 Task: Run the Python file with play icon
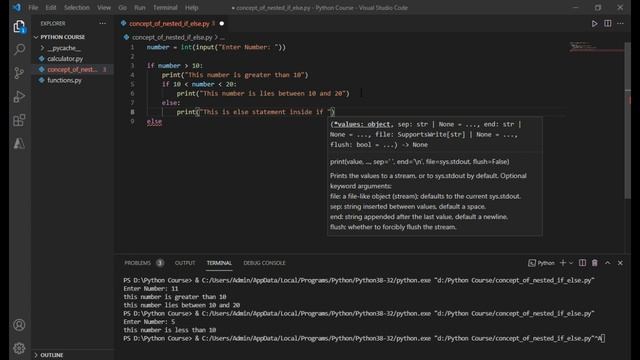tap(594, 24)
